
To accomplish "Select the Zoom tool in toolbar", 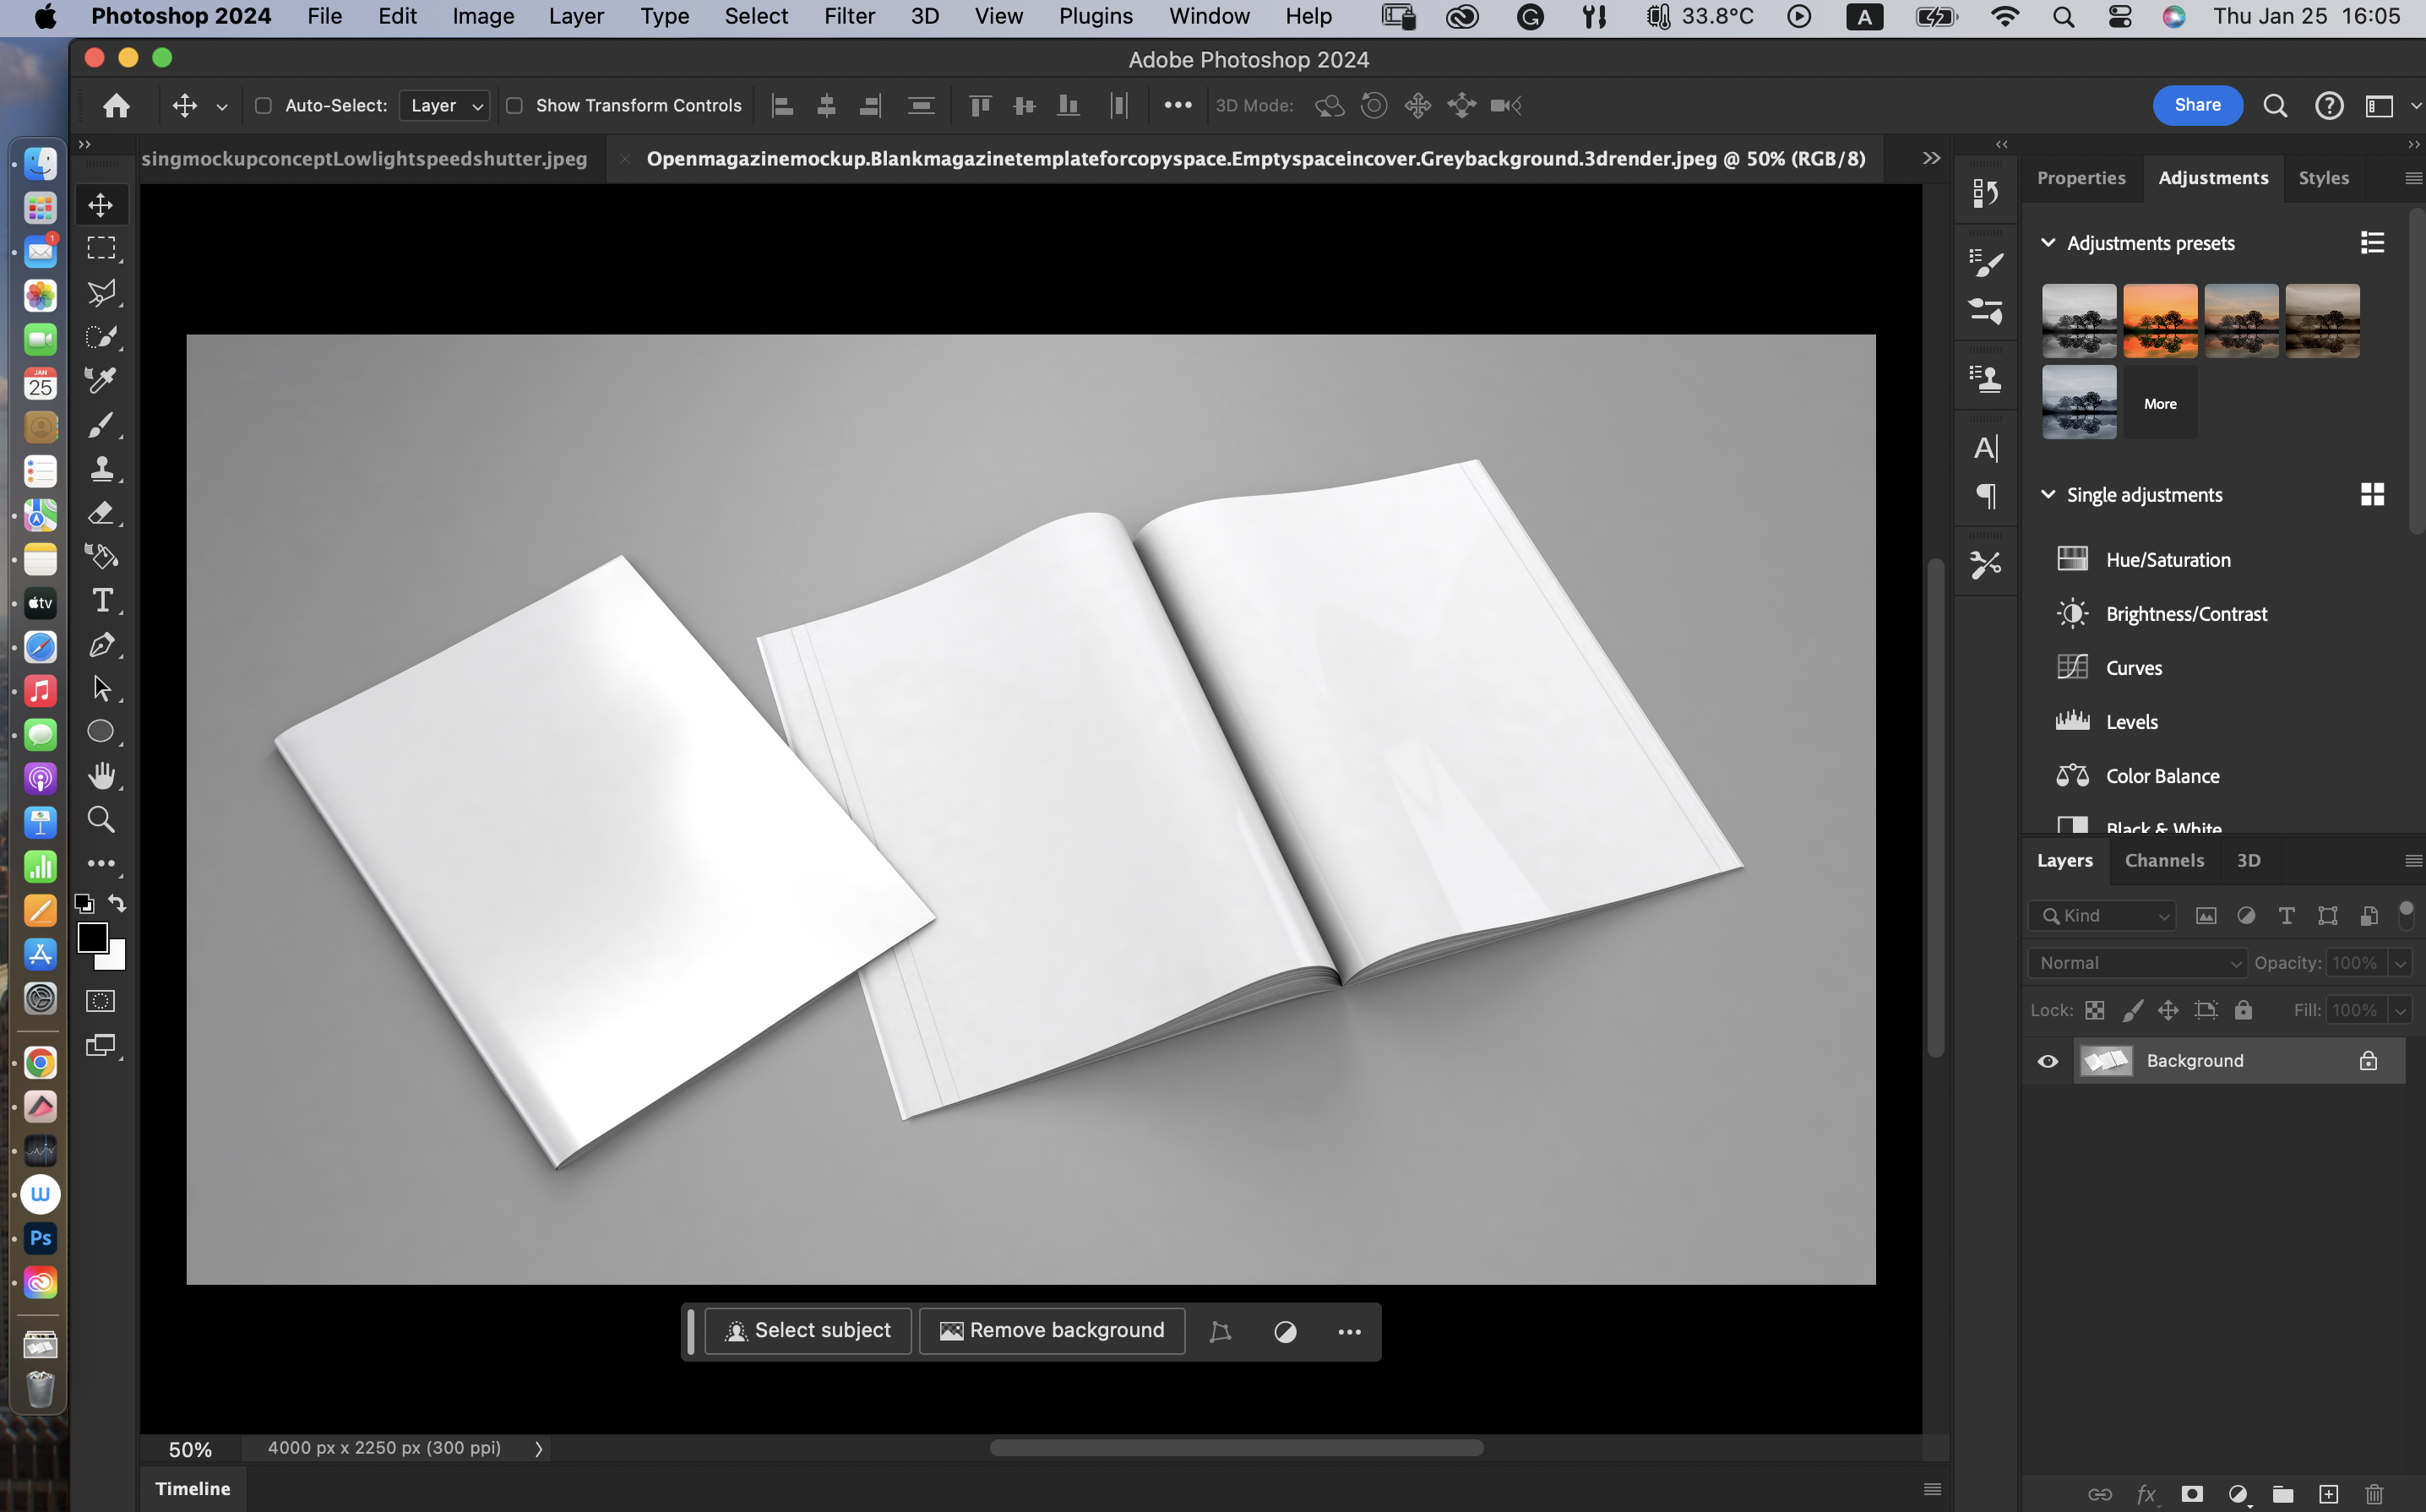I will pos(101,820).
